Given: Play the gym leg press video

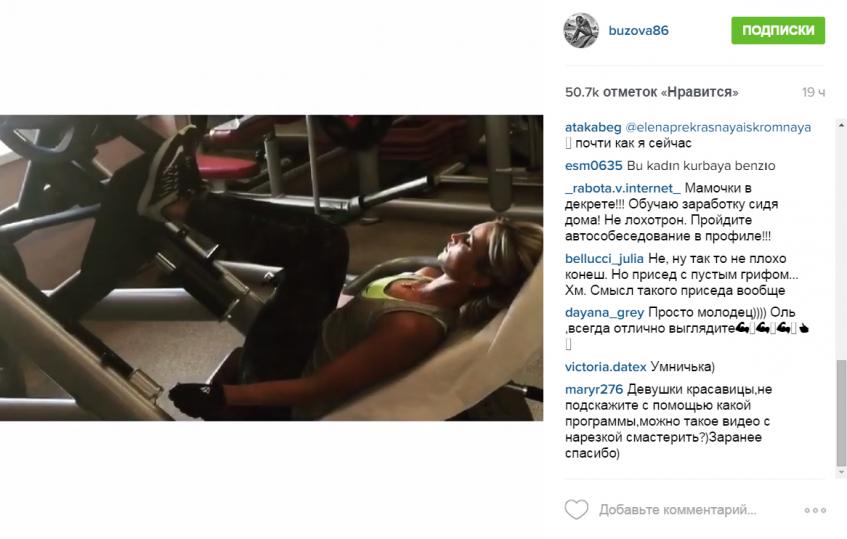Looking at the screenshot, I should tap(271, 268).
